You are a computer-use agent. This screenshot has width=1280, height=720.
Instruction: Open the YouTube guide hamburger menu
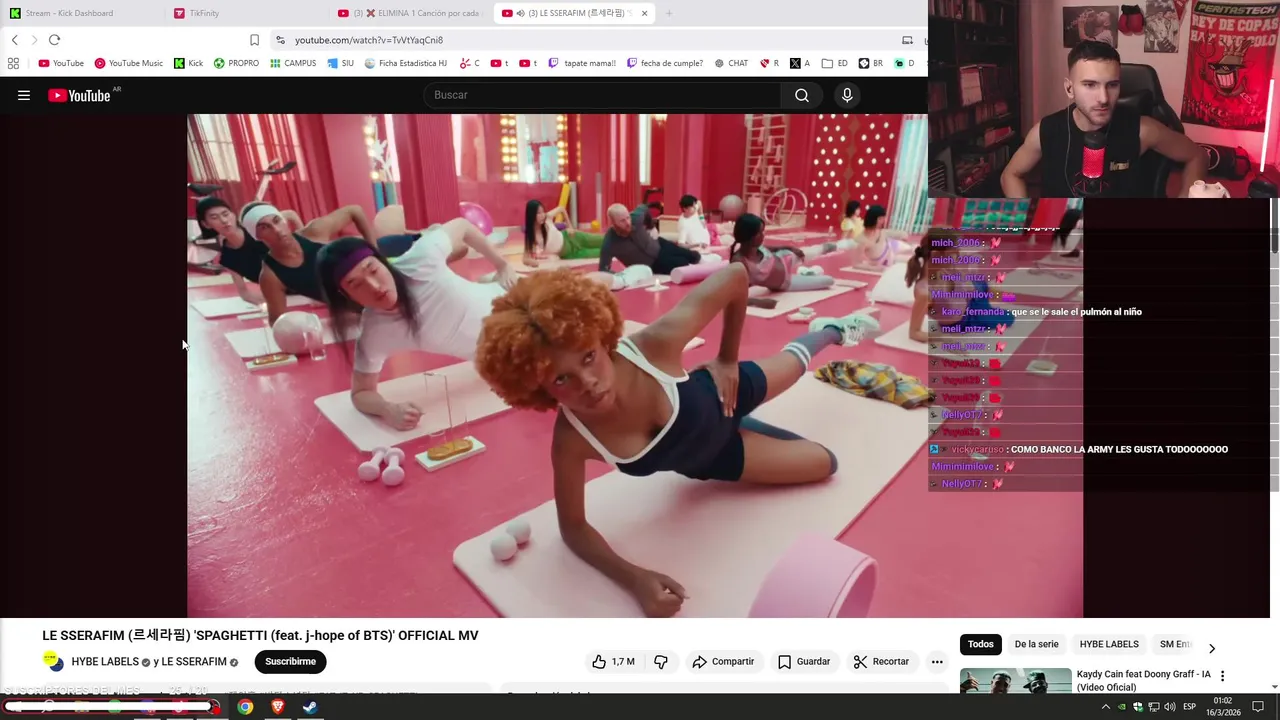tap(24, 95)
